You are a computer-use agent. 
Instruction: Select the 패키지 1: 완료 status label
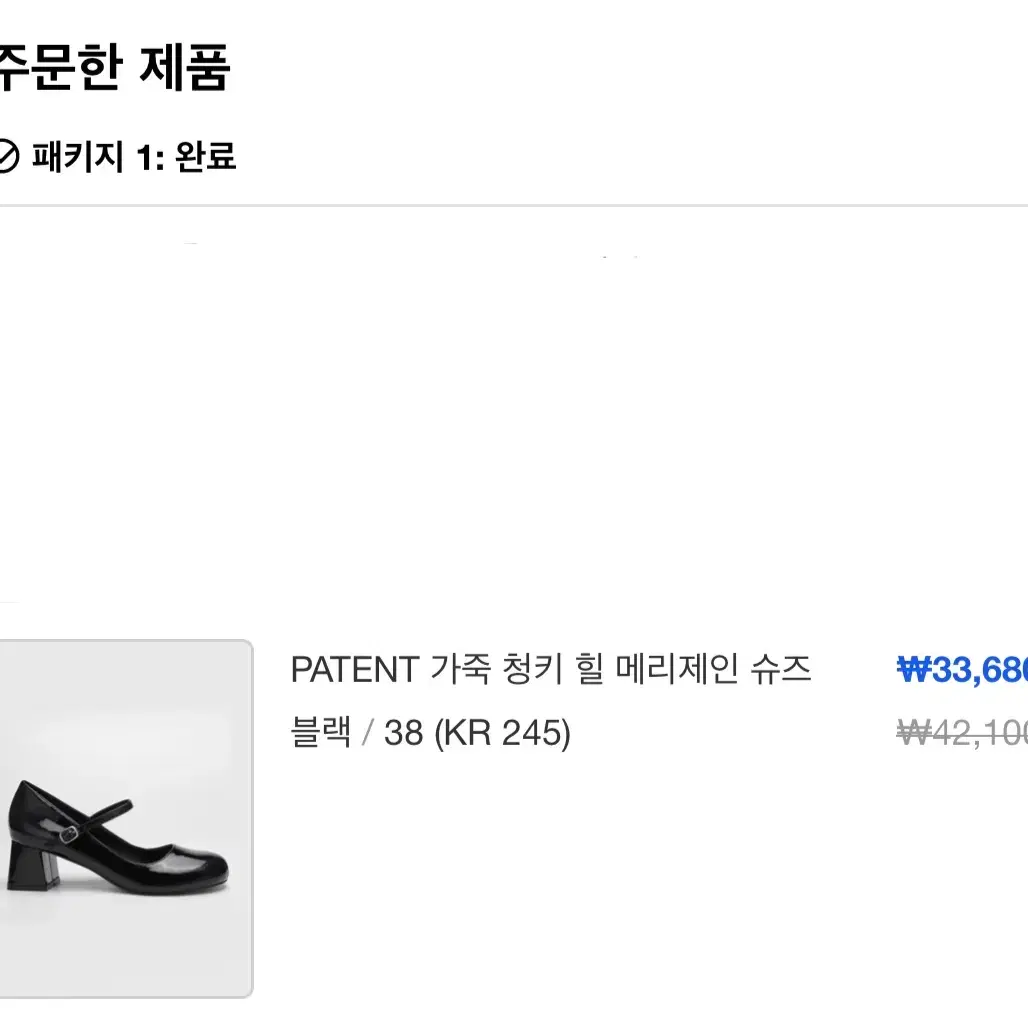pyautogui.click(x=134, y=157)
